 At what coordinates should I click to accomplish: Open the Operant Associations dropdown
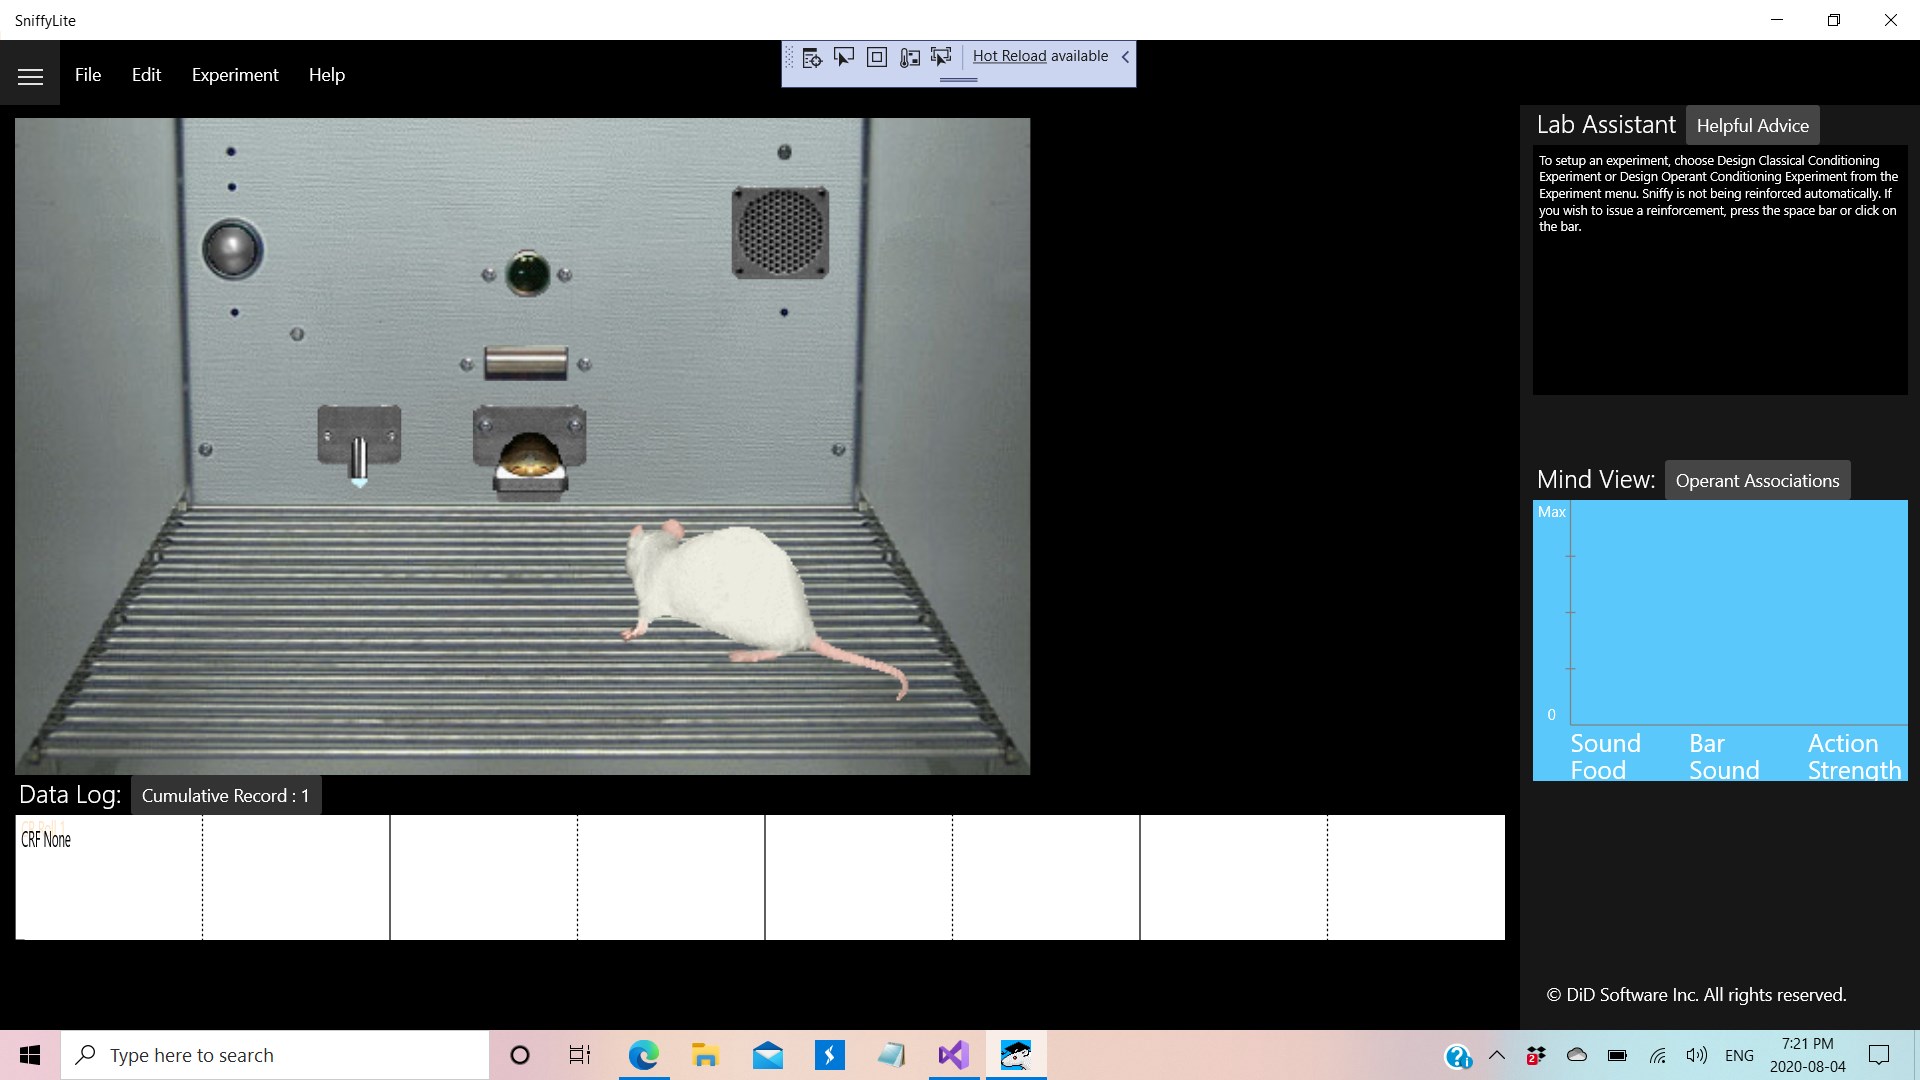[x=1757, y=481]
